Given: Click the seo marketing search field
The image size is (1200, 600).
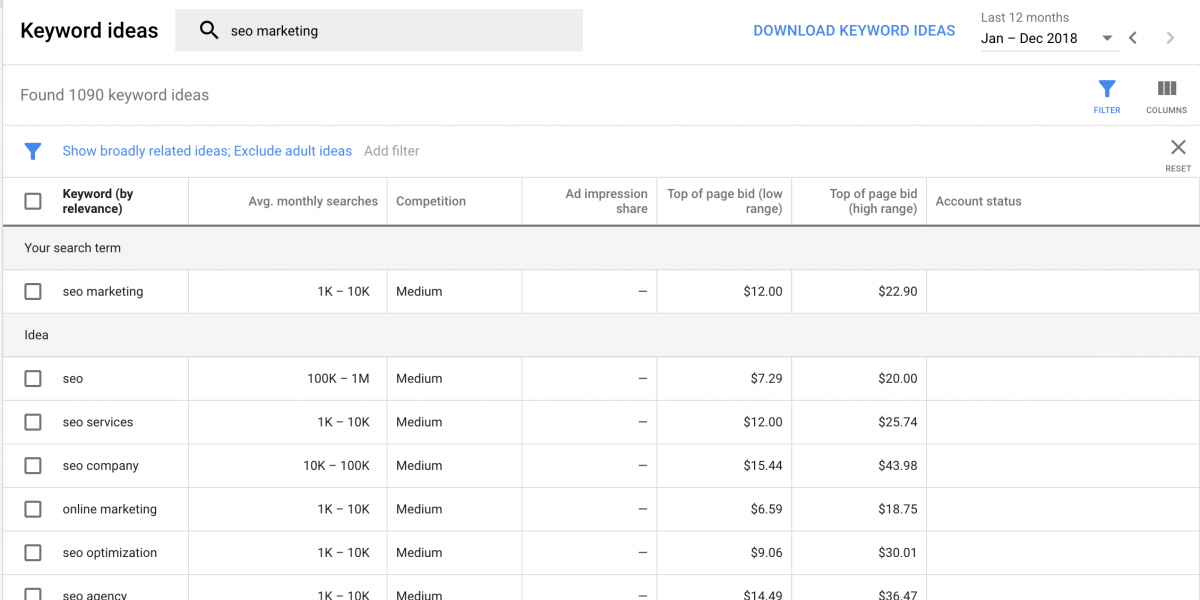Looking at the screenshot, I should tap(379, 31).
